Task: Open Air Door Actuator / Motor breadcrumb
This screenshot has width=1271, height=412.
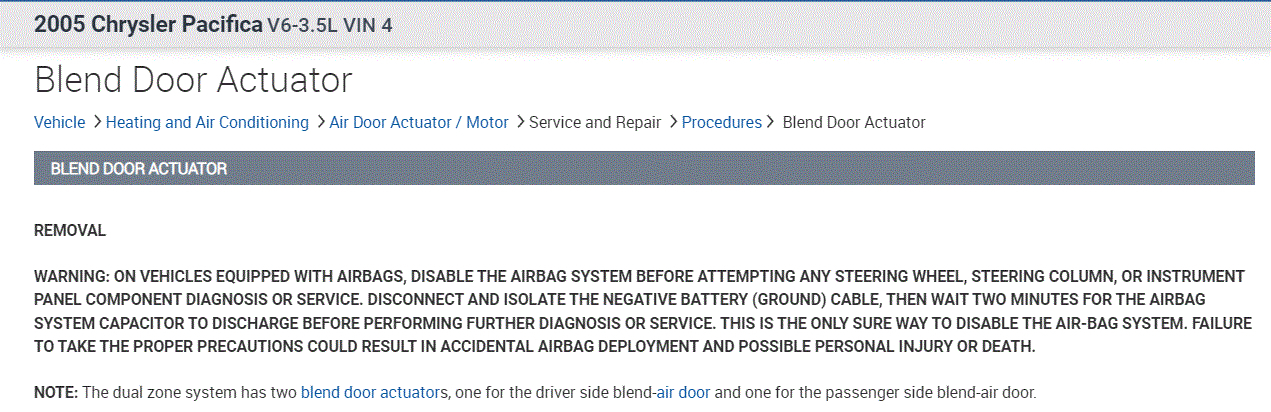Action: (419, 122)
